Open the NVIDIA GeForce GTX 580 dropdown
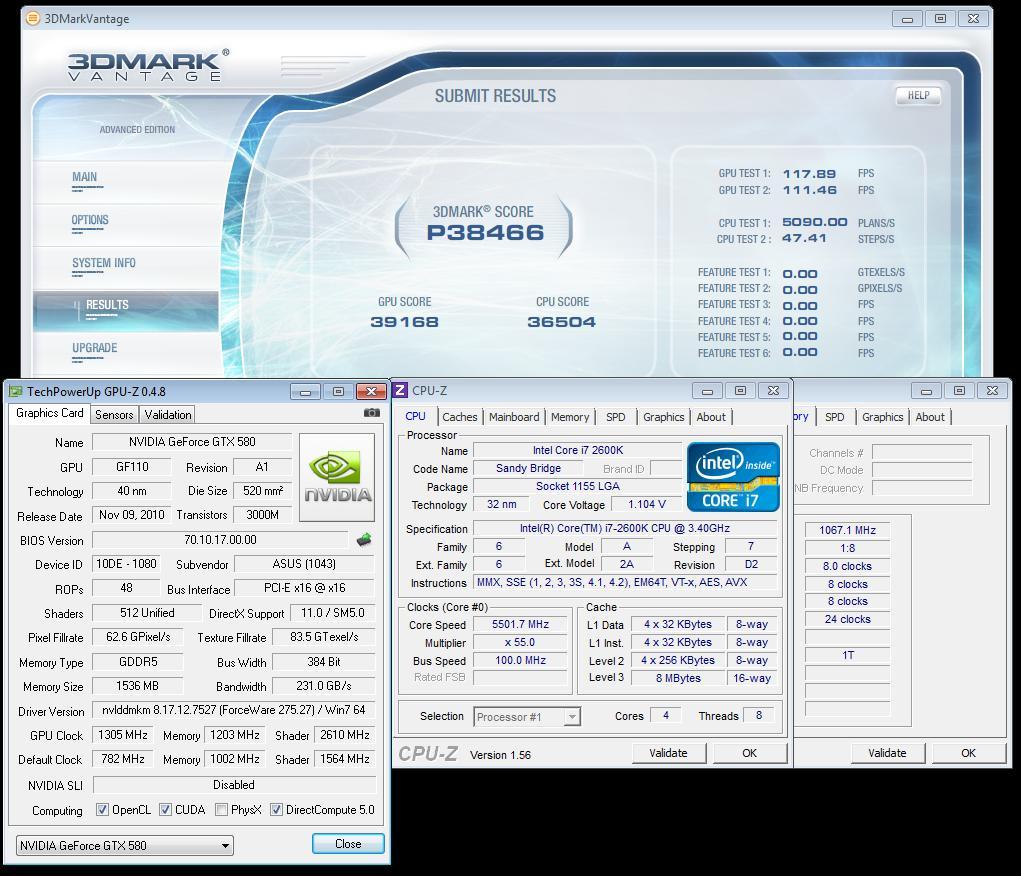The width and height of the screenshot is (1021, 876). click(124, 845)
